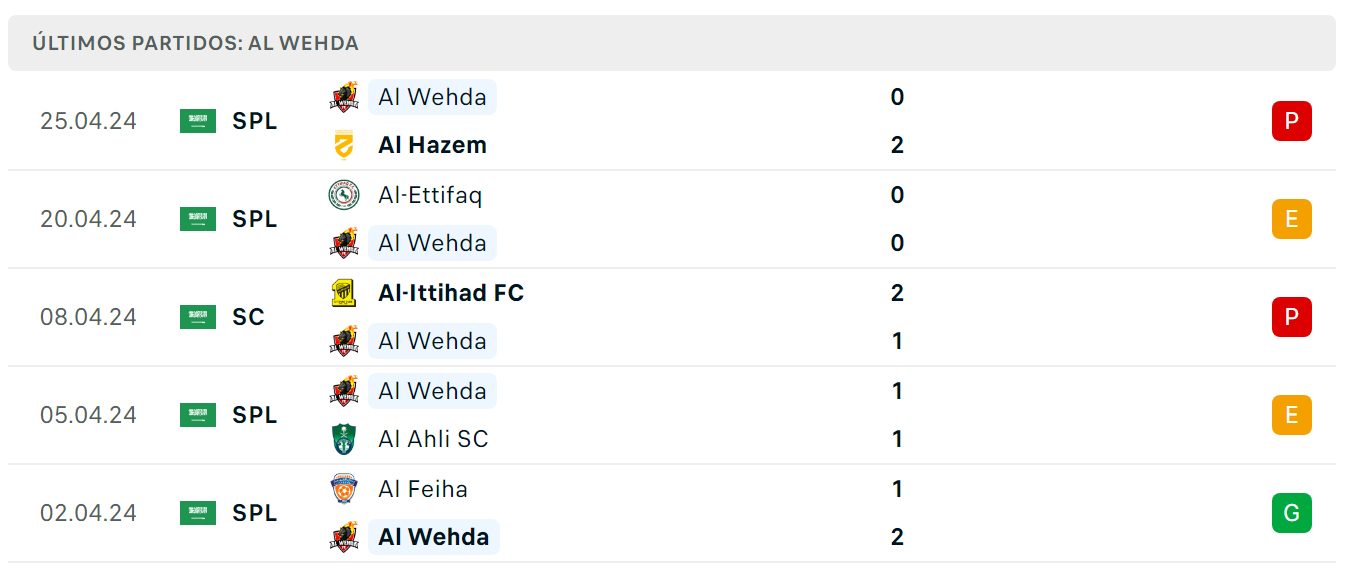1347x577 pixels.
Task: Click the Al Ahli SC green crest icon
Action: [x=344, y=439]
